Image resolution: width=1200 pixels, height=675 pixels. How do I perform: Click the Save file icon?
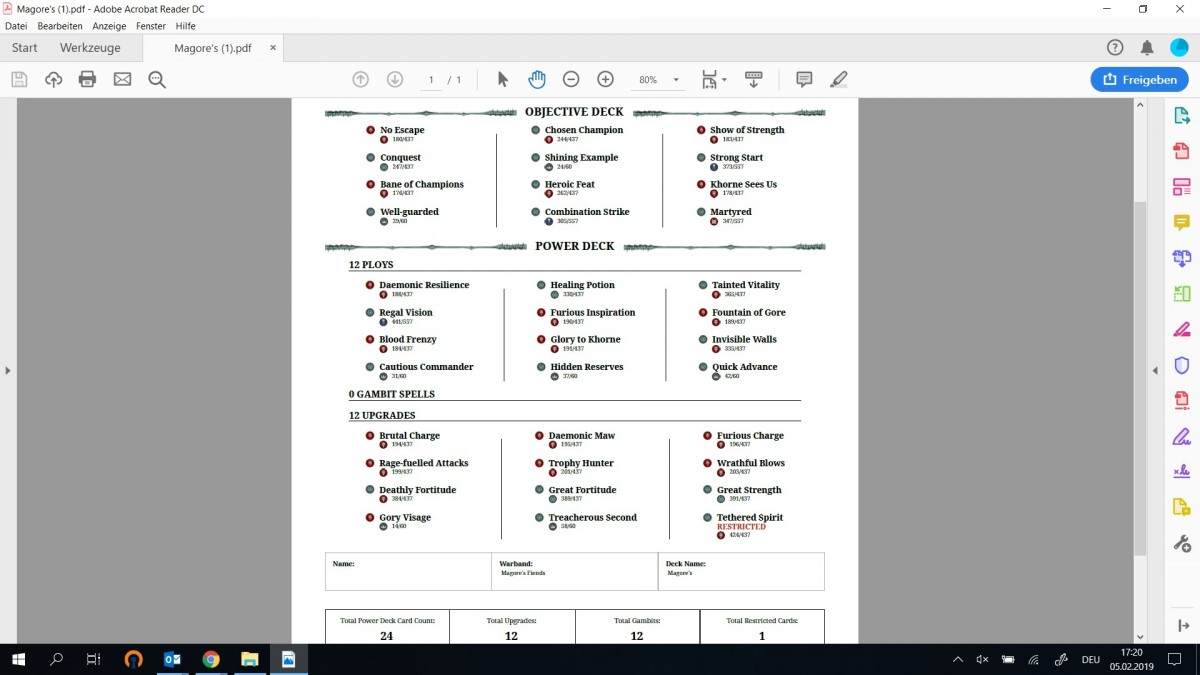click(x=19, y=79)
